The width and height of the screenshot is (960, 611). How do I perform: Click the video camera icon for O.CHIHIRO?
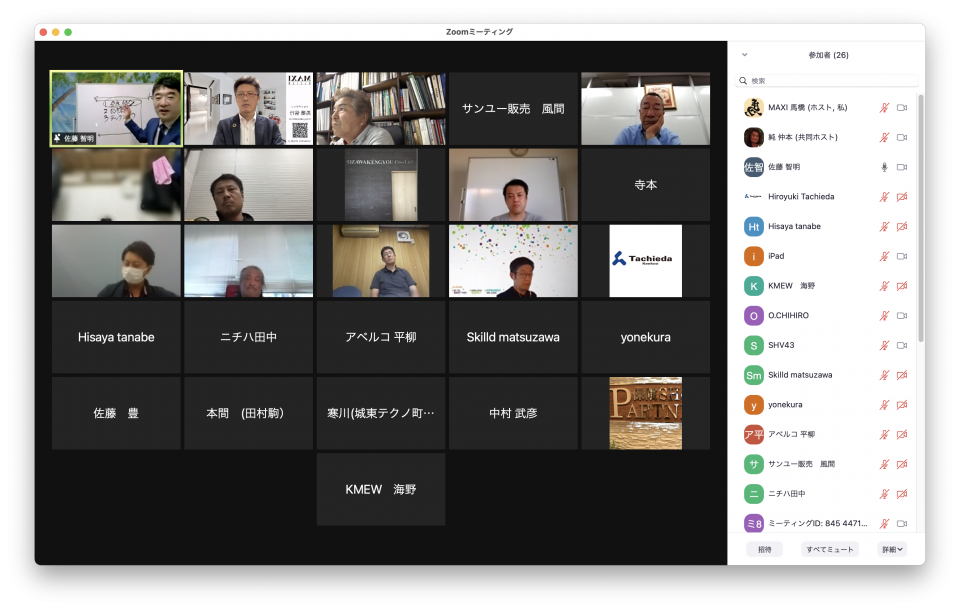(x=902, y=316)
